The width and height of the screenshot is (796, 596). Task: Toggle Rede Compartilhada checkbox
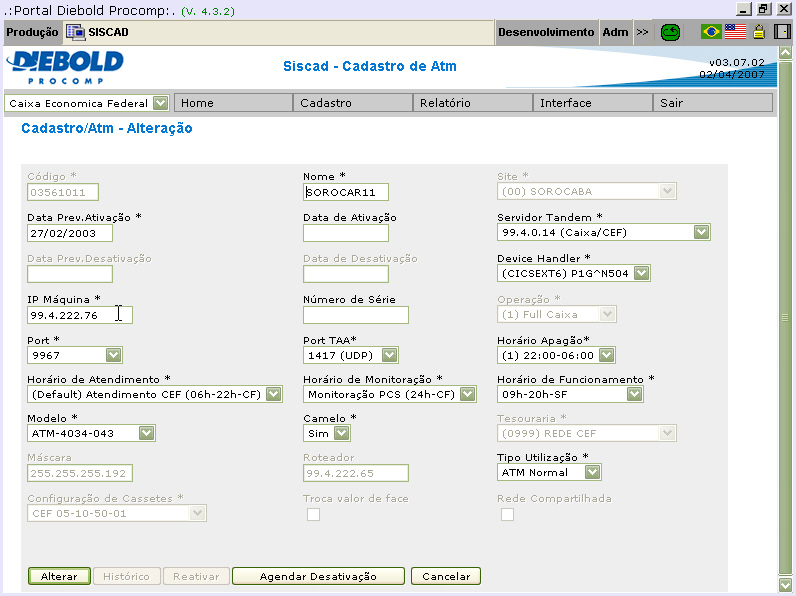(x=507, y=514)
